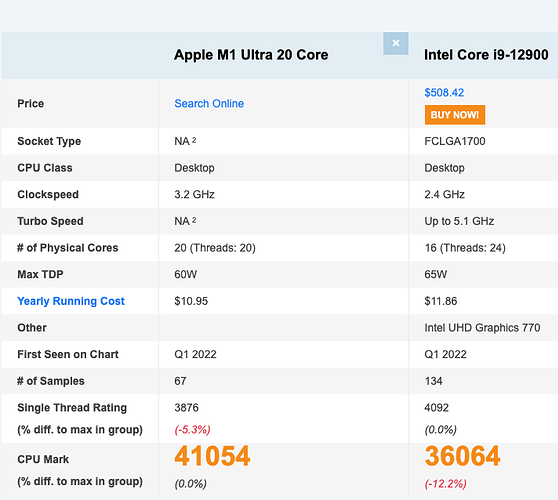Open the Yearly Running Cost link
The width and height of the screenshot is (558, 500).
tap(71, 301)
